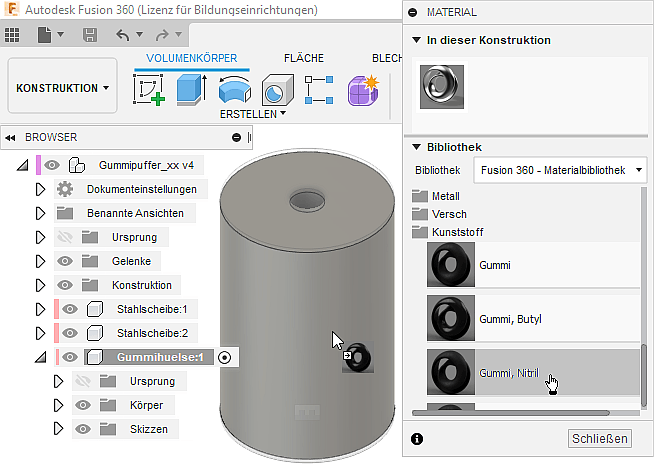
Task: Hide the Konstruktion folder
Action: 65,285
